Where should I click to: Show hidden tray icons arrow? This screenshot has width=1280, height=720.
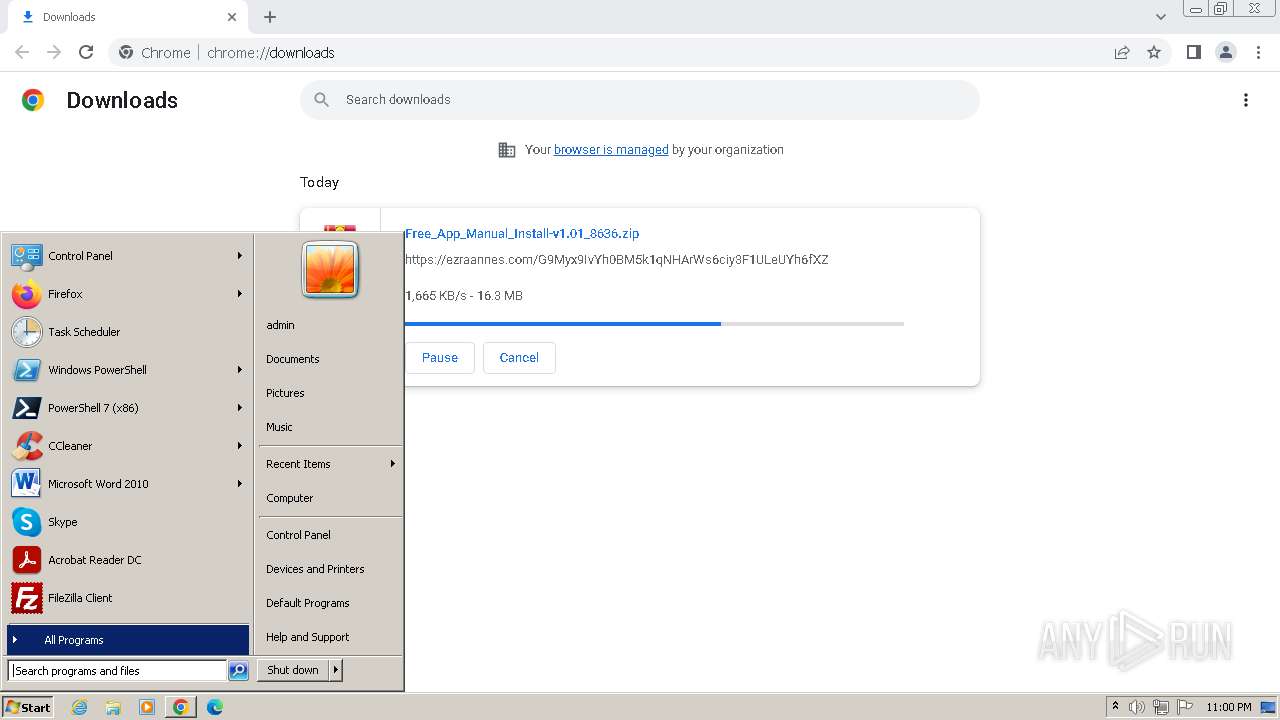[x=1115, y=707]
